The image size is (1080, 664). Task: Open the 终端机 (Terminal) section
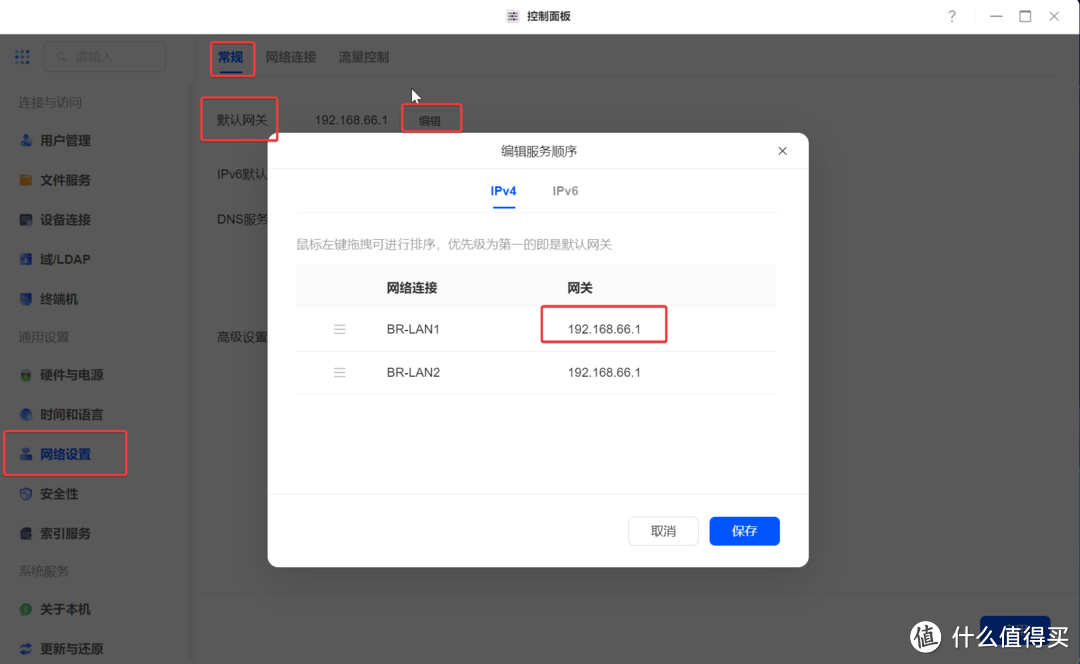point(64,298)
